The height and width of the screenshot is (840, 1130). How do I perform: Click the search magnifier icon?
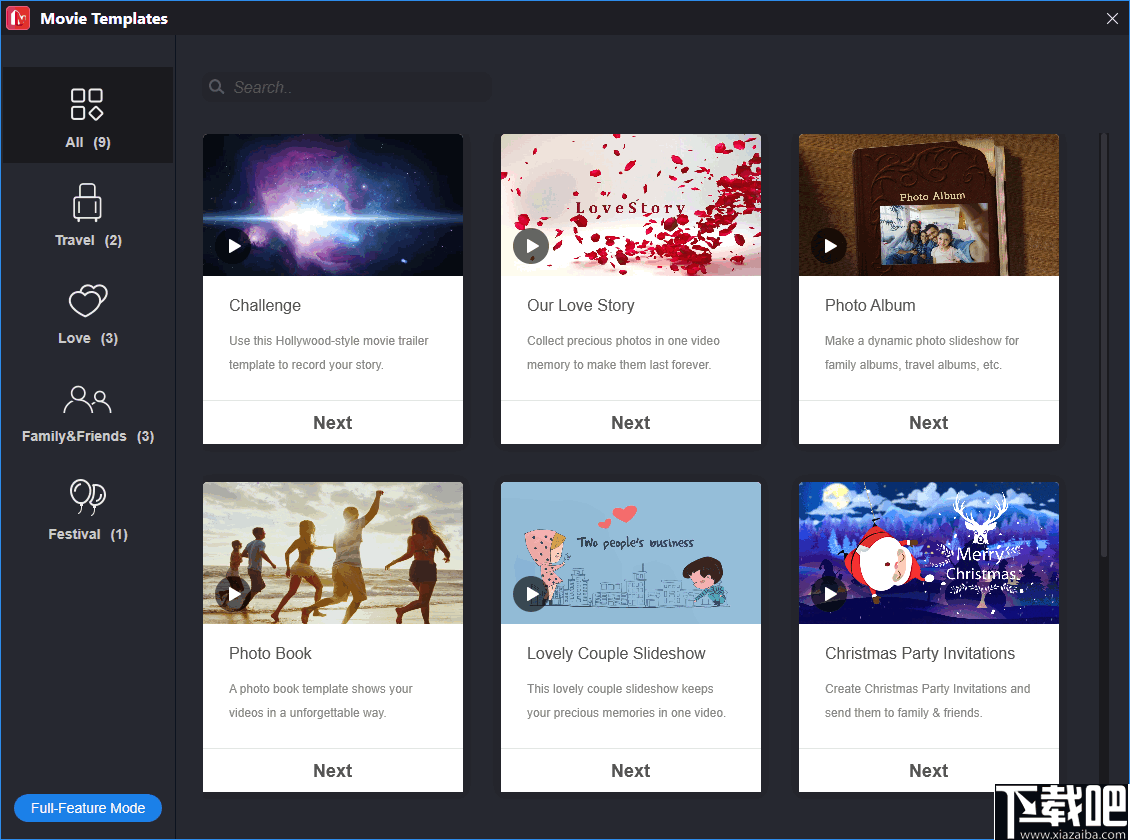coord(217,87)
